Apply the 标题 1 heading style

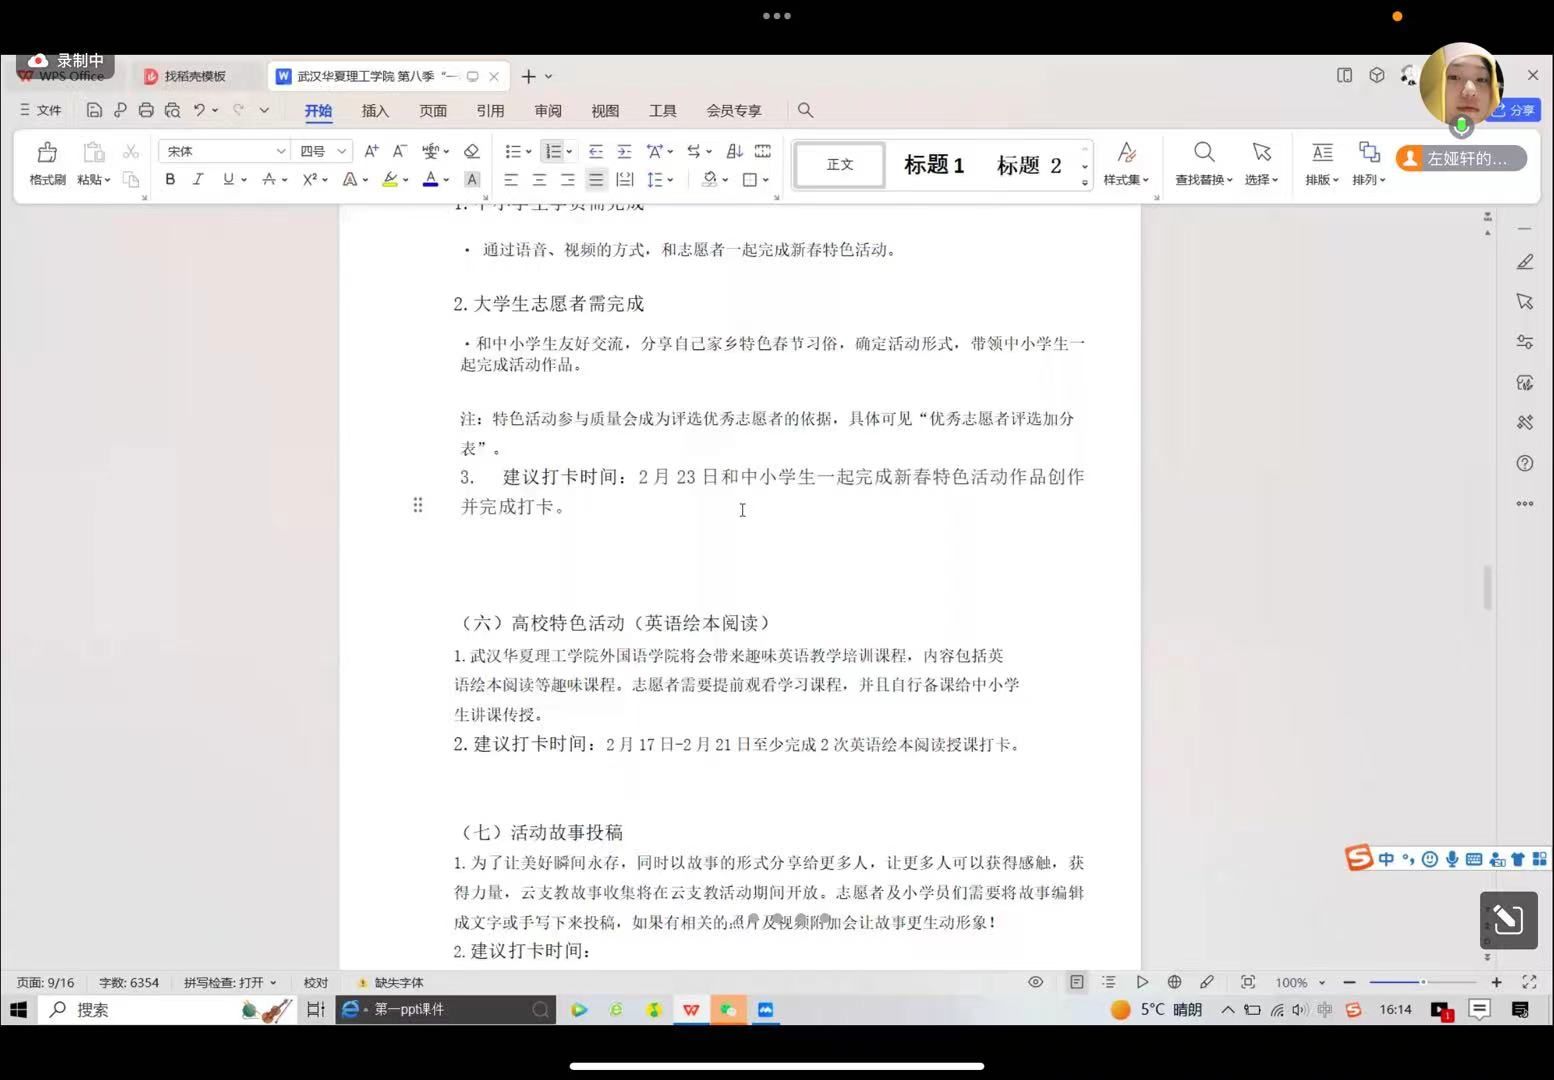click(x=933, y=165)
